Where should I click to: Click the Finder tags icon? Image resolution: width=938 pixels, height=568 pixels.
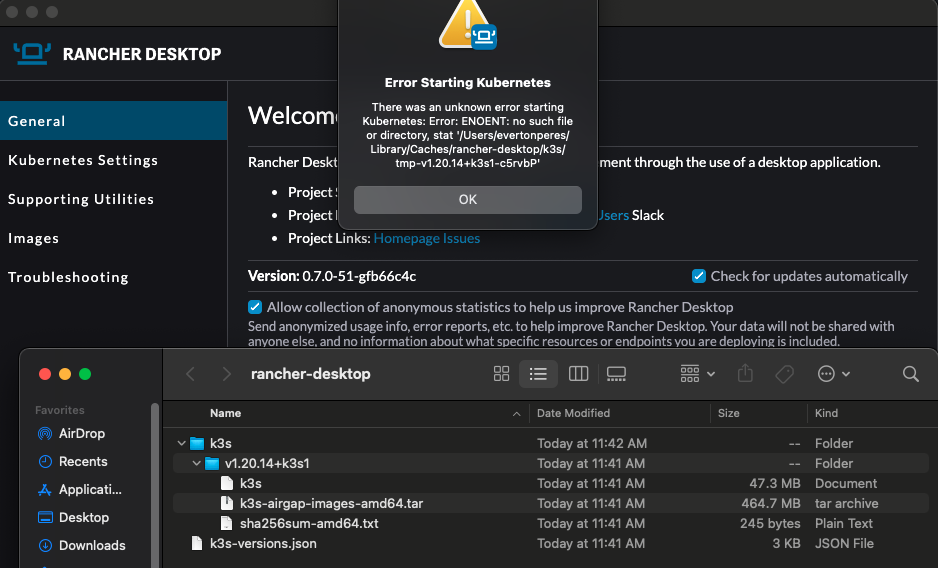(x=784, y=374)
